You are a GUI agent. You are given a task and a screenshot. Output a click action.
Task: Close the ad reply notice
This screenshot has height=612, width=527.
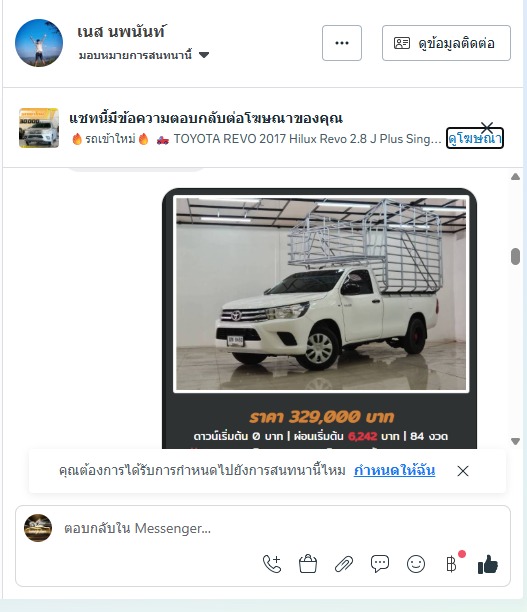[487, 127]
